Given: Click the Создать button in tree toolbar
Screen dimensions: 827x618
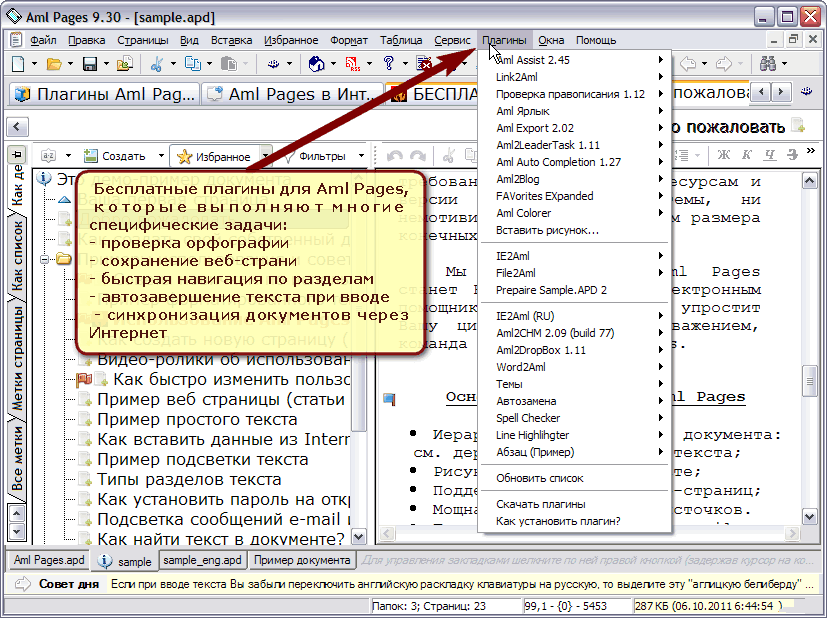Looking at the screenshot, I should (115, 156).
